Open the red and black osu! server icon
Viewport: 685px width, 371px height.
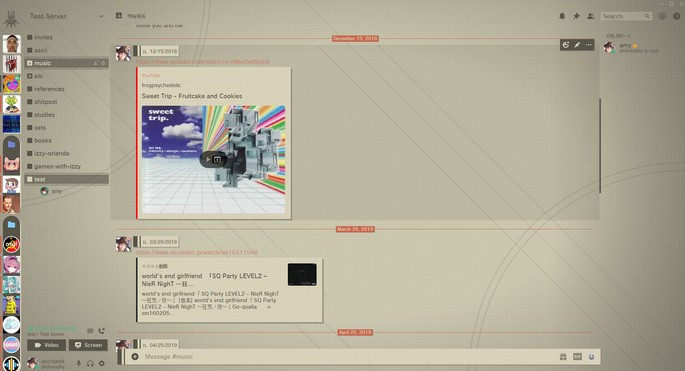(x=11, y=245)
